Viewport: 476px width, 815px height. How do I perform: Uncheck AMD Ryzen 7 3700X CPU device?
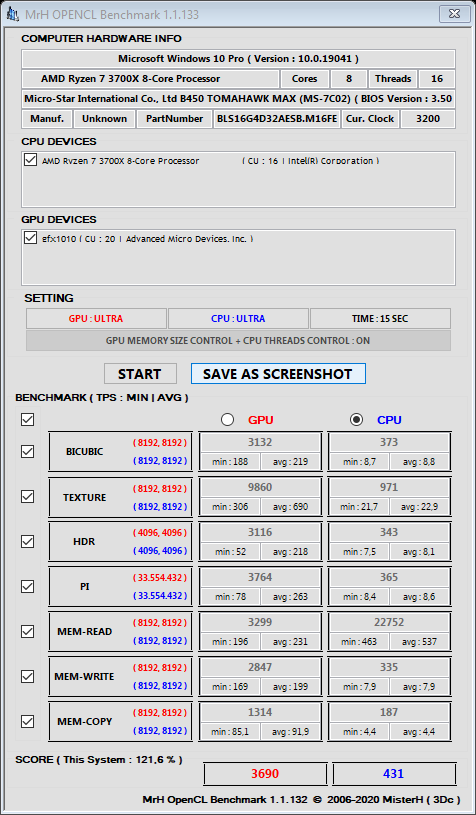pyautogui.click(x=30, y=160)
